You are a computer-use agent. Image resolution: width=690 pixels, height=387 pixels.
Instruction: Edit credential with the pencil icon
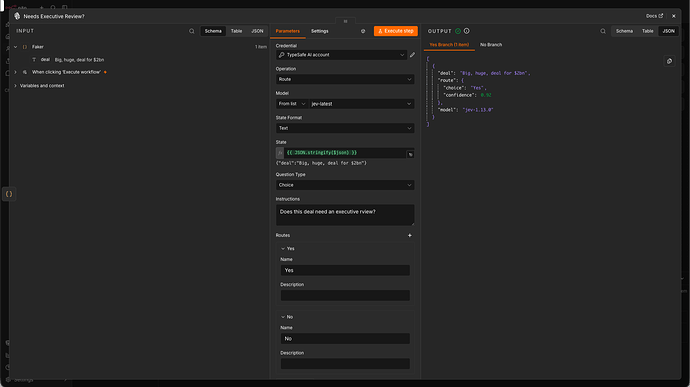[412, 55]
